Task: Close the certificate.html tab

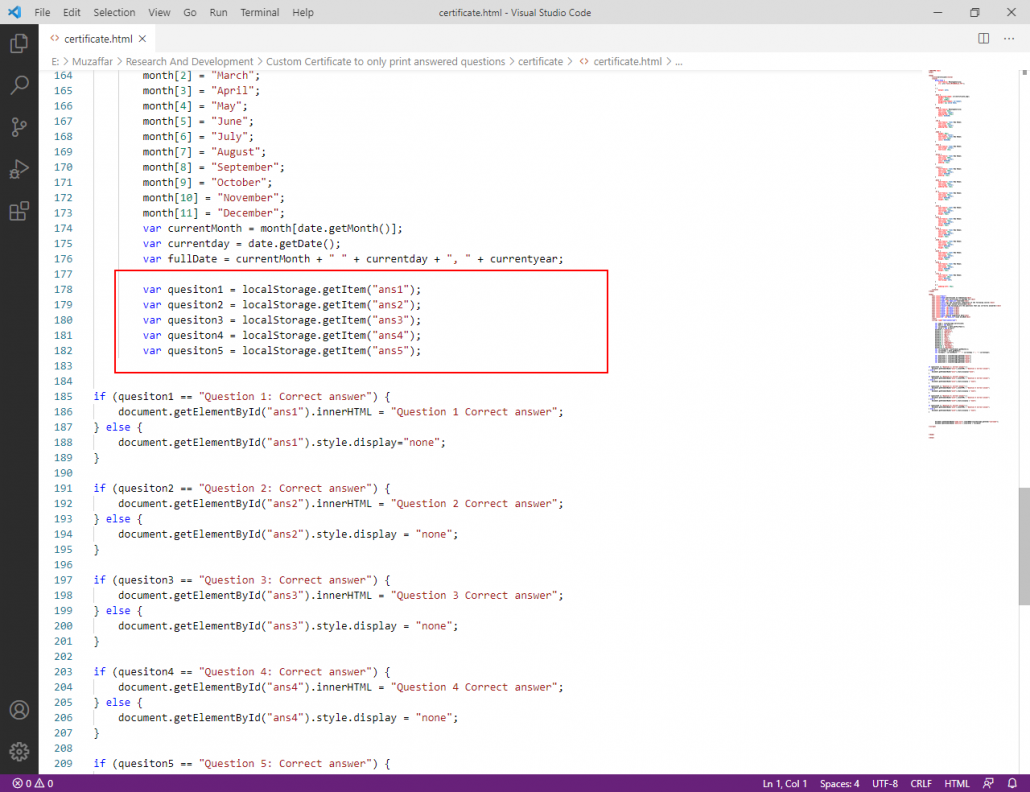Action: pos(142,38)
